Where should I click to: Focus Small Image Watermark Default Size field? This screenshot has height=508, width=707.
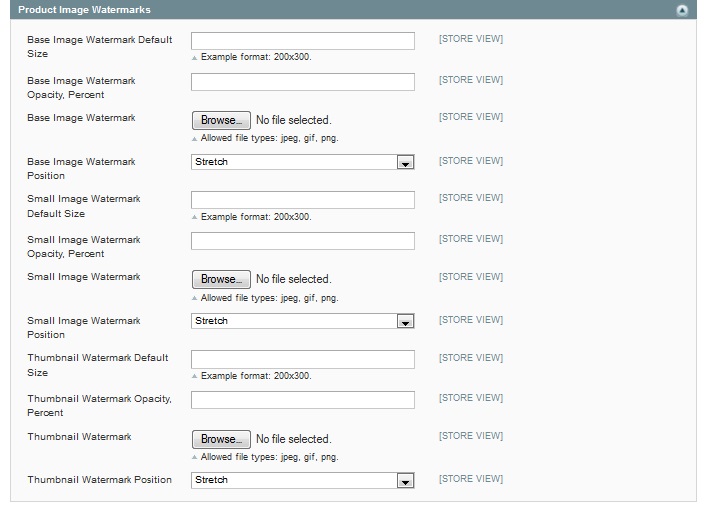[x=303, y=200]
